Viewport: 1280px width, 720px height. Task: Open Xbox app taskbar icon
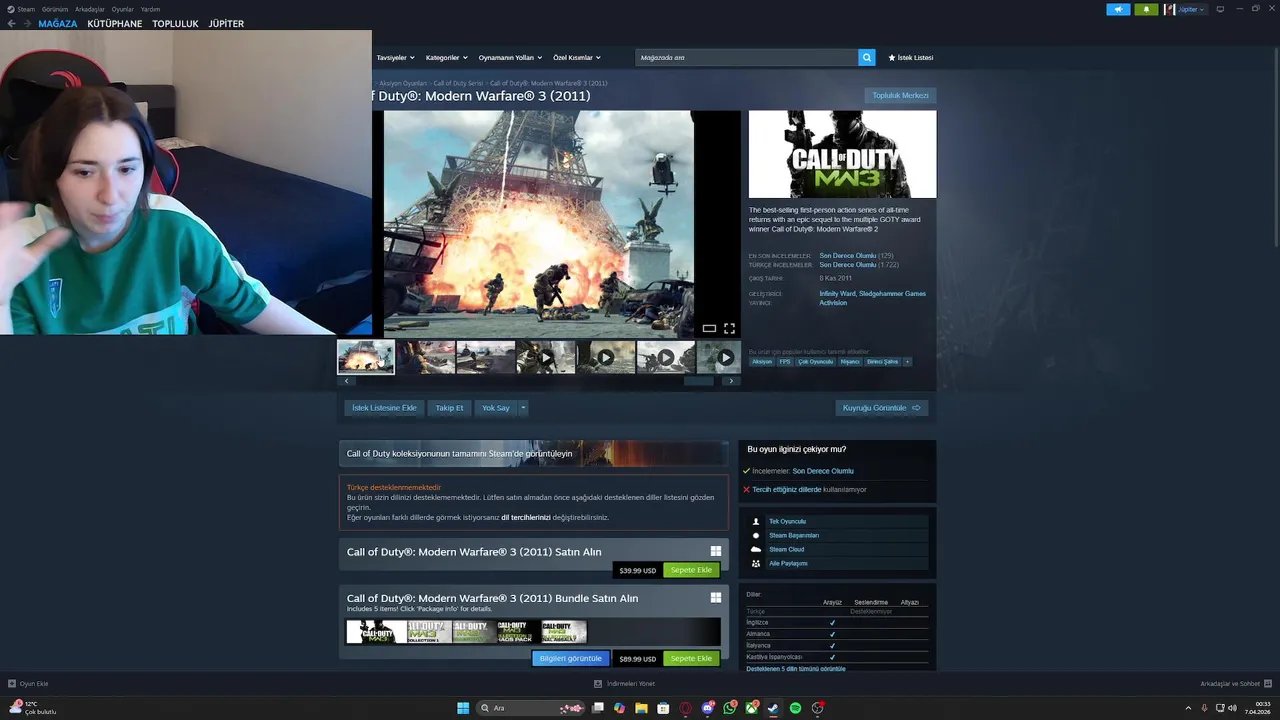752,708
